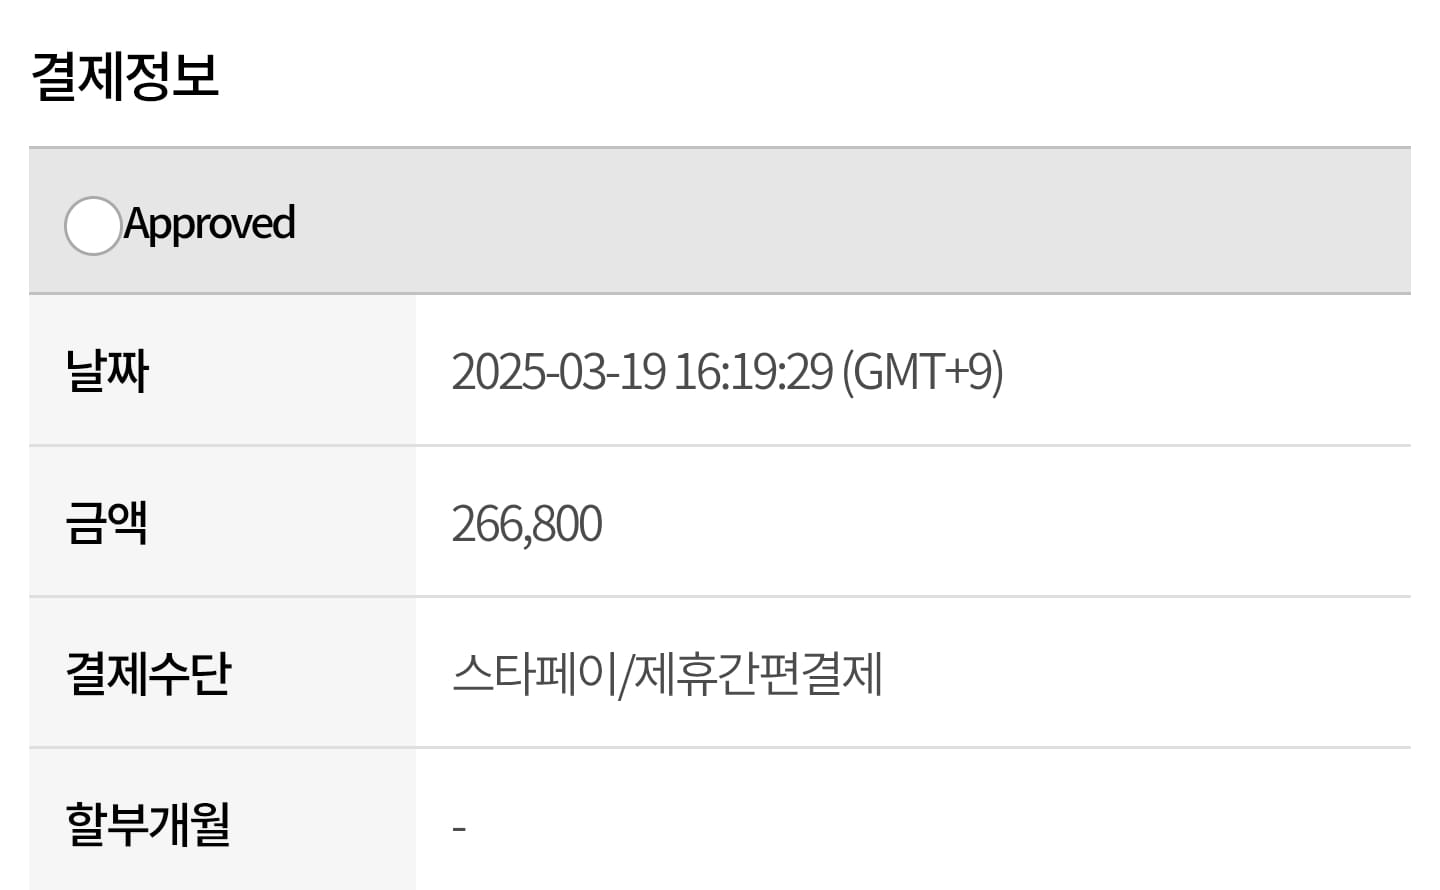1440x890 pixels.
Task: Click the gray status bar right of Approved
Action: (x=850, y=222)
